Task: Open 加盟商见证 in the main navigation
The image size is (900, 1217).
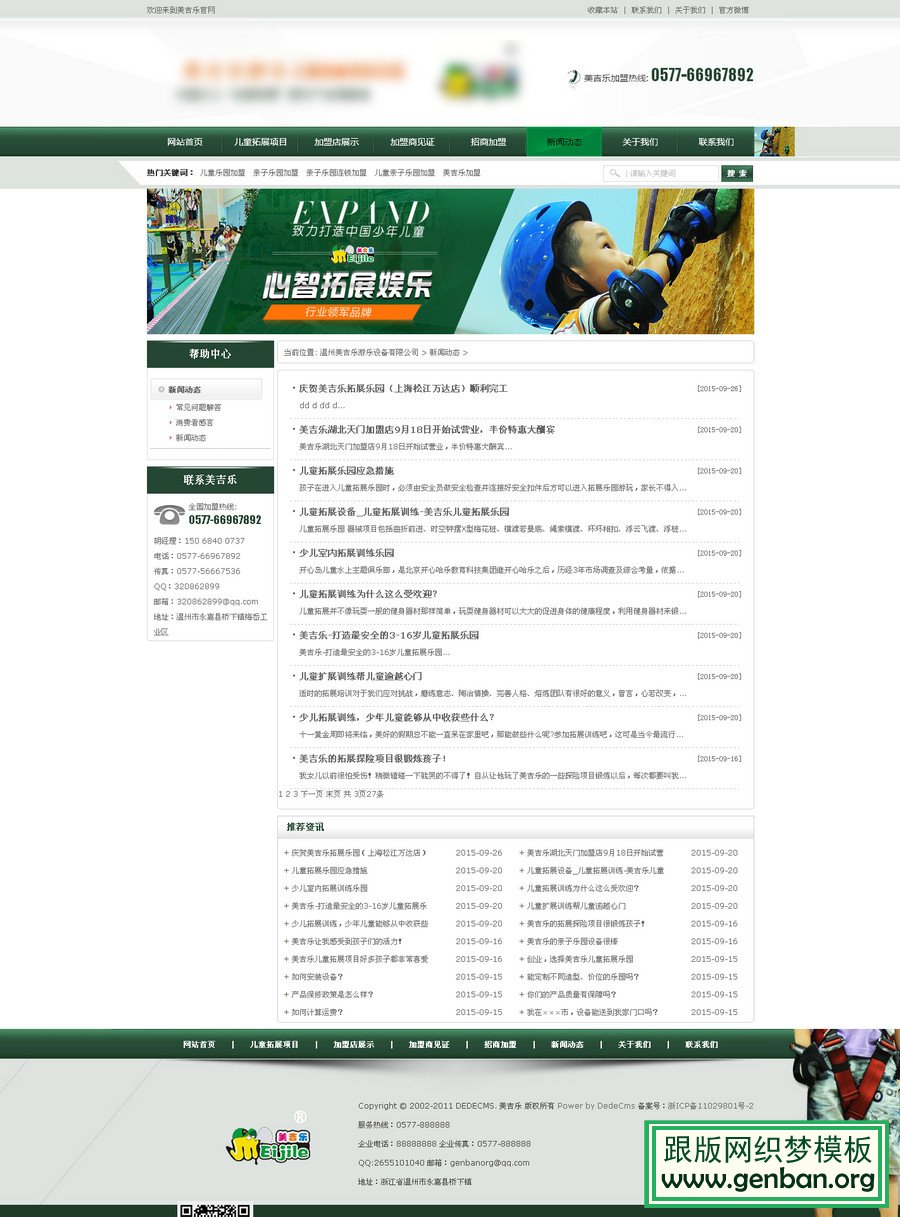Action: click(x=412, y=142)
